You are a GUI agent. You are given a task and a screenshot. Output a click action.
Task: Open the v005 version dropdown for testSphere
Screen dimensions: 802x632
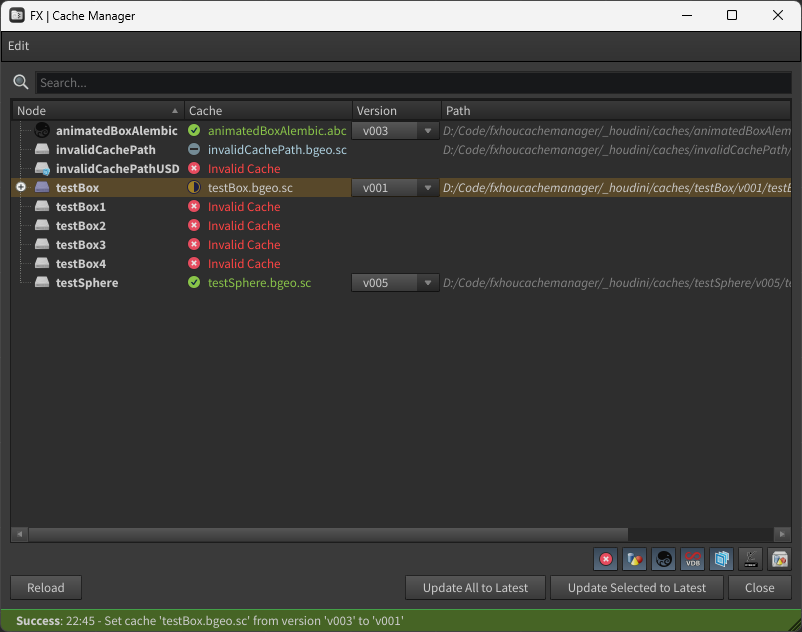395,283
